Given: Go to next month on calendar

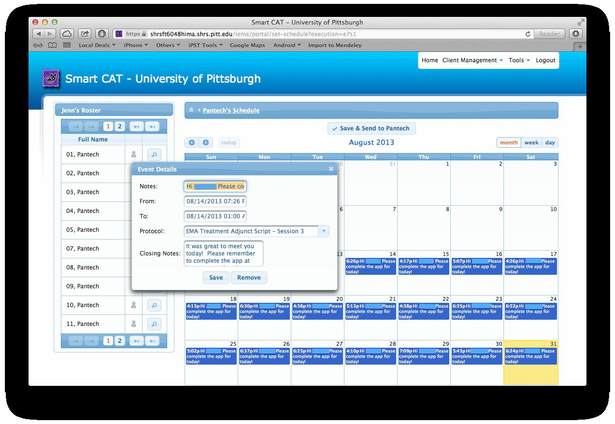Looking at the screenshot, I should tap(206, 142).
